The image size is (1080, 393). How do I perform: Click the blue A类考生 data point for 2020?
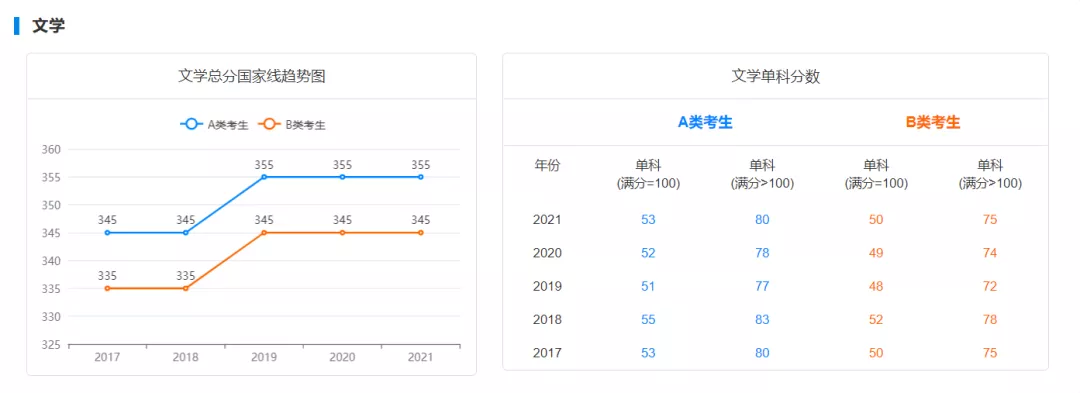coord(342,177)
